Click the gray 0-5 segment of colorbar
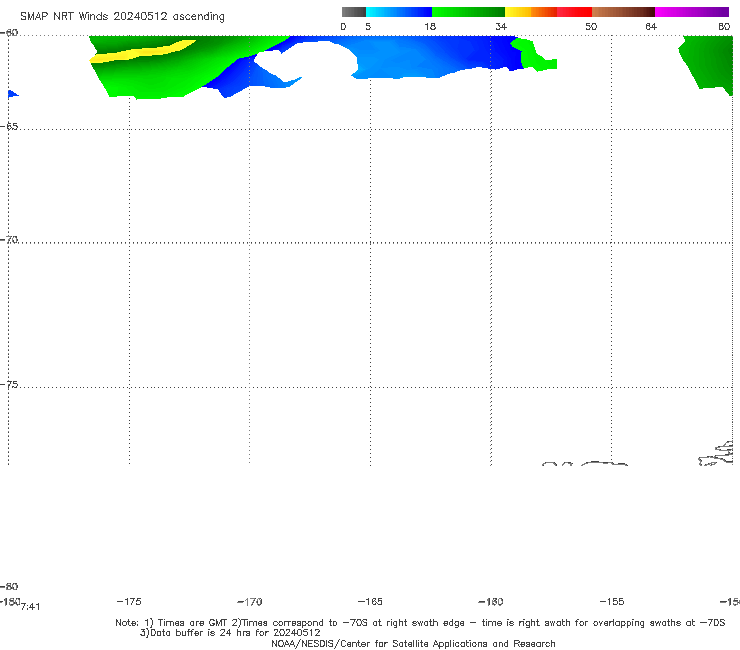740x650 pixels. click(x=353, y=12)
